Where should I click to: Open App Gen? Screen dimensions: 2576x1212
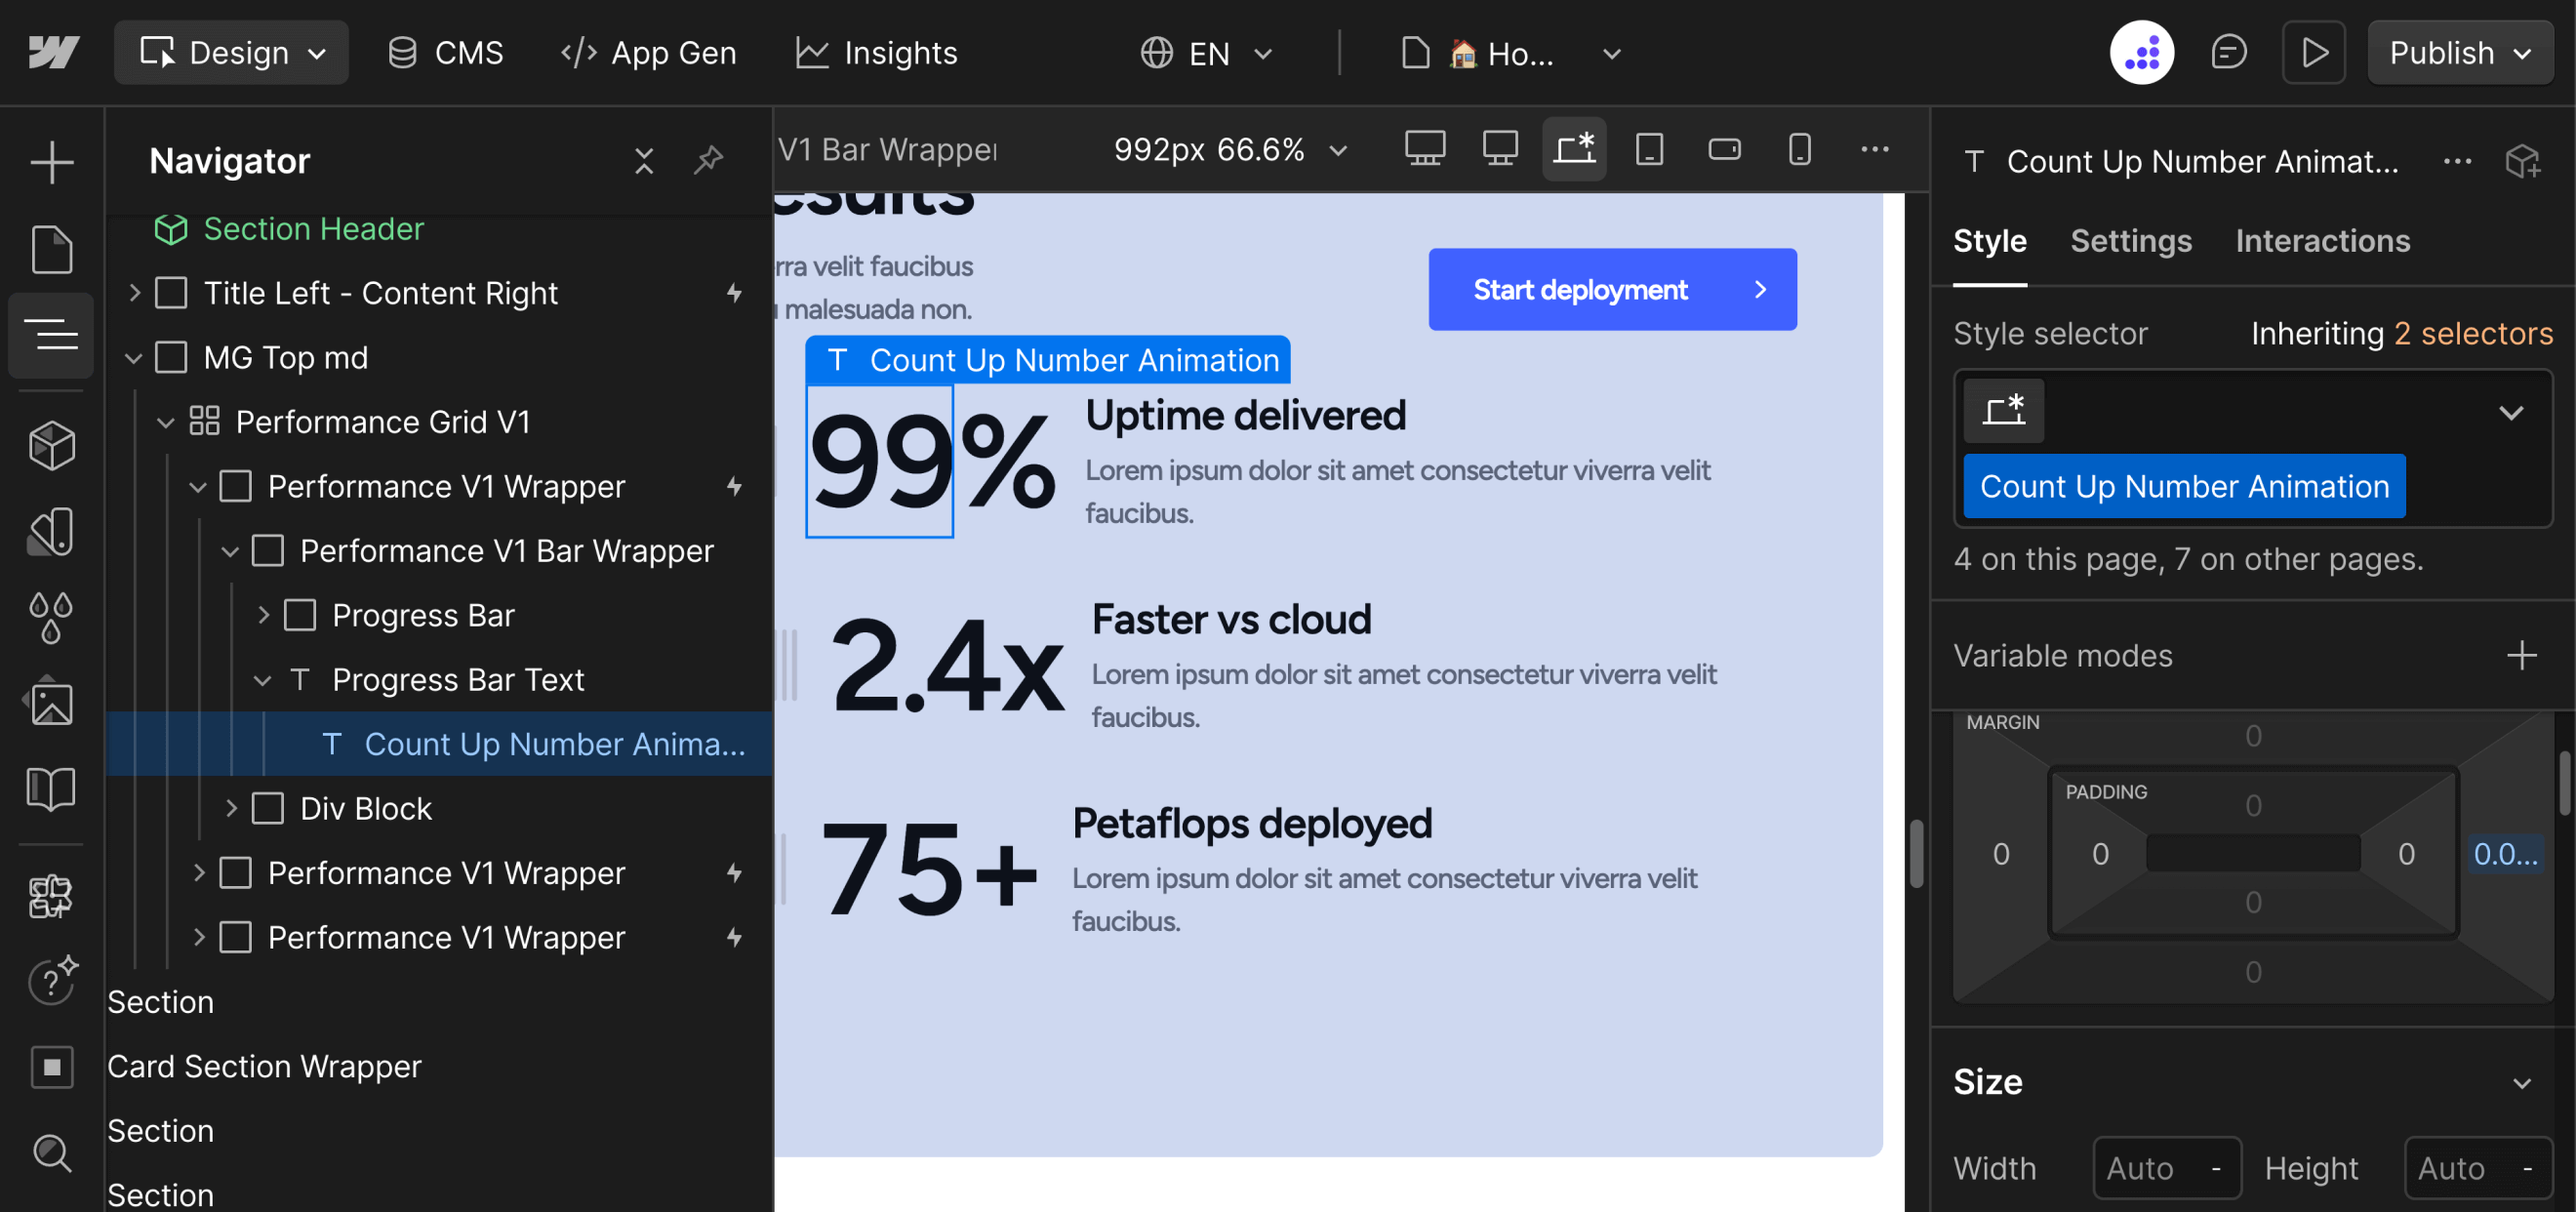coord(648,52)
